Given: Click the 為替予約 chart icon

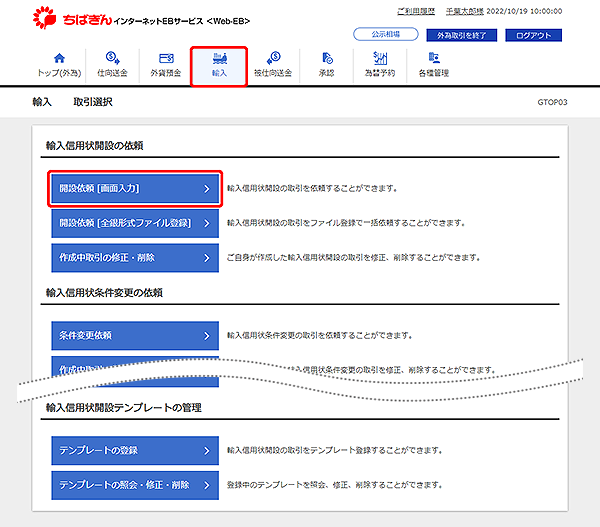Looking at the screenshot, I should coord(380,58).
